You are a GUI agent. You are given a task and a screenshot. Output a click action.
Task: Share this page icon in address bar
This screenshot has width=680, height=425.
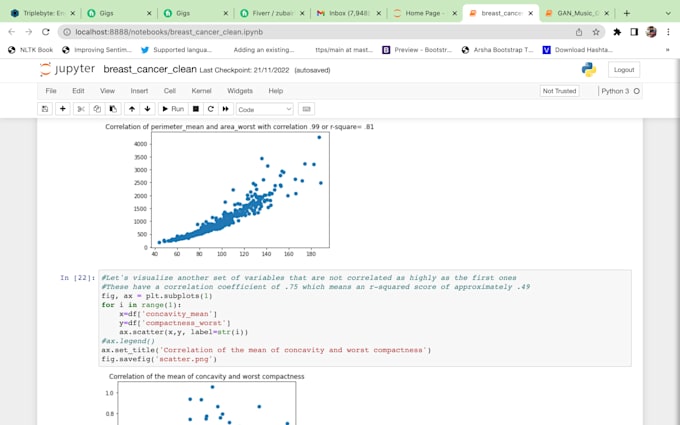pos(579,32)
